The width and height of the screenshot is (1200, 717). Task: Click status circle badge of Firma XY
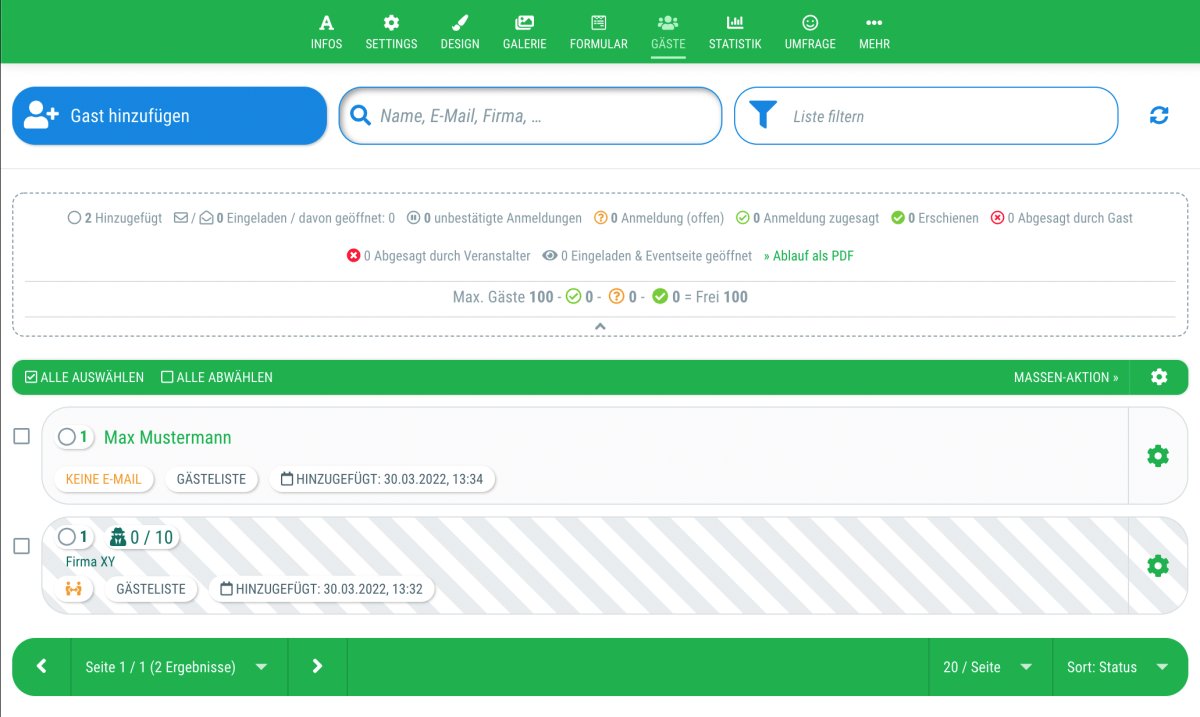coord(74,537)
